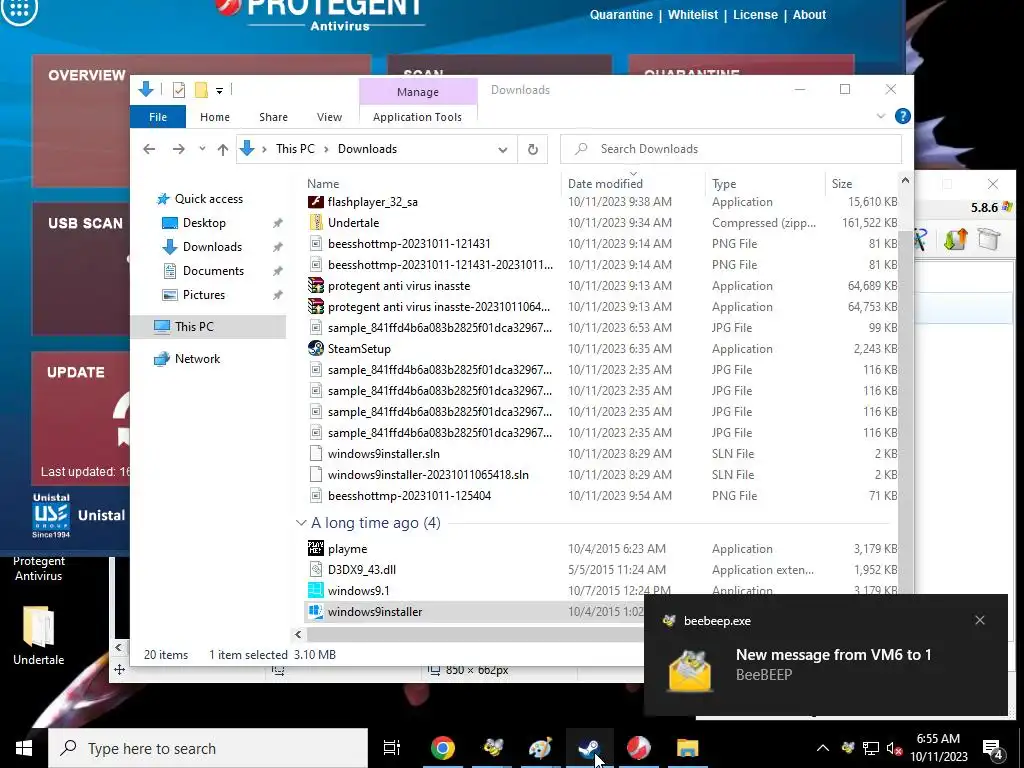Image resolution: width=1024 pixels, height=768 pixels.
Task: Open the Home ribbon tab
Action: click(x=215, y=117)
